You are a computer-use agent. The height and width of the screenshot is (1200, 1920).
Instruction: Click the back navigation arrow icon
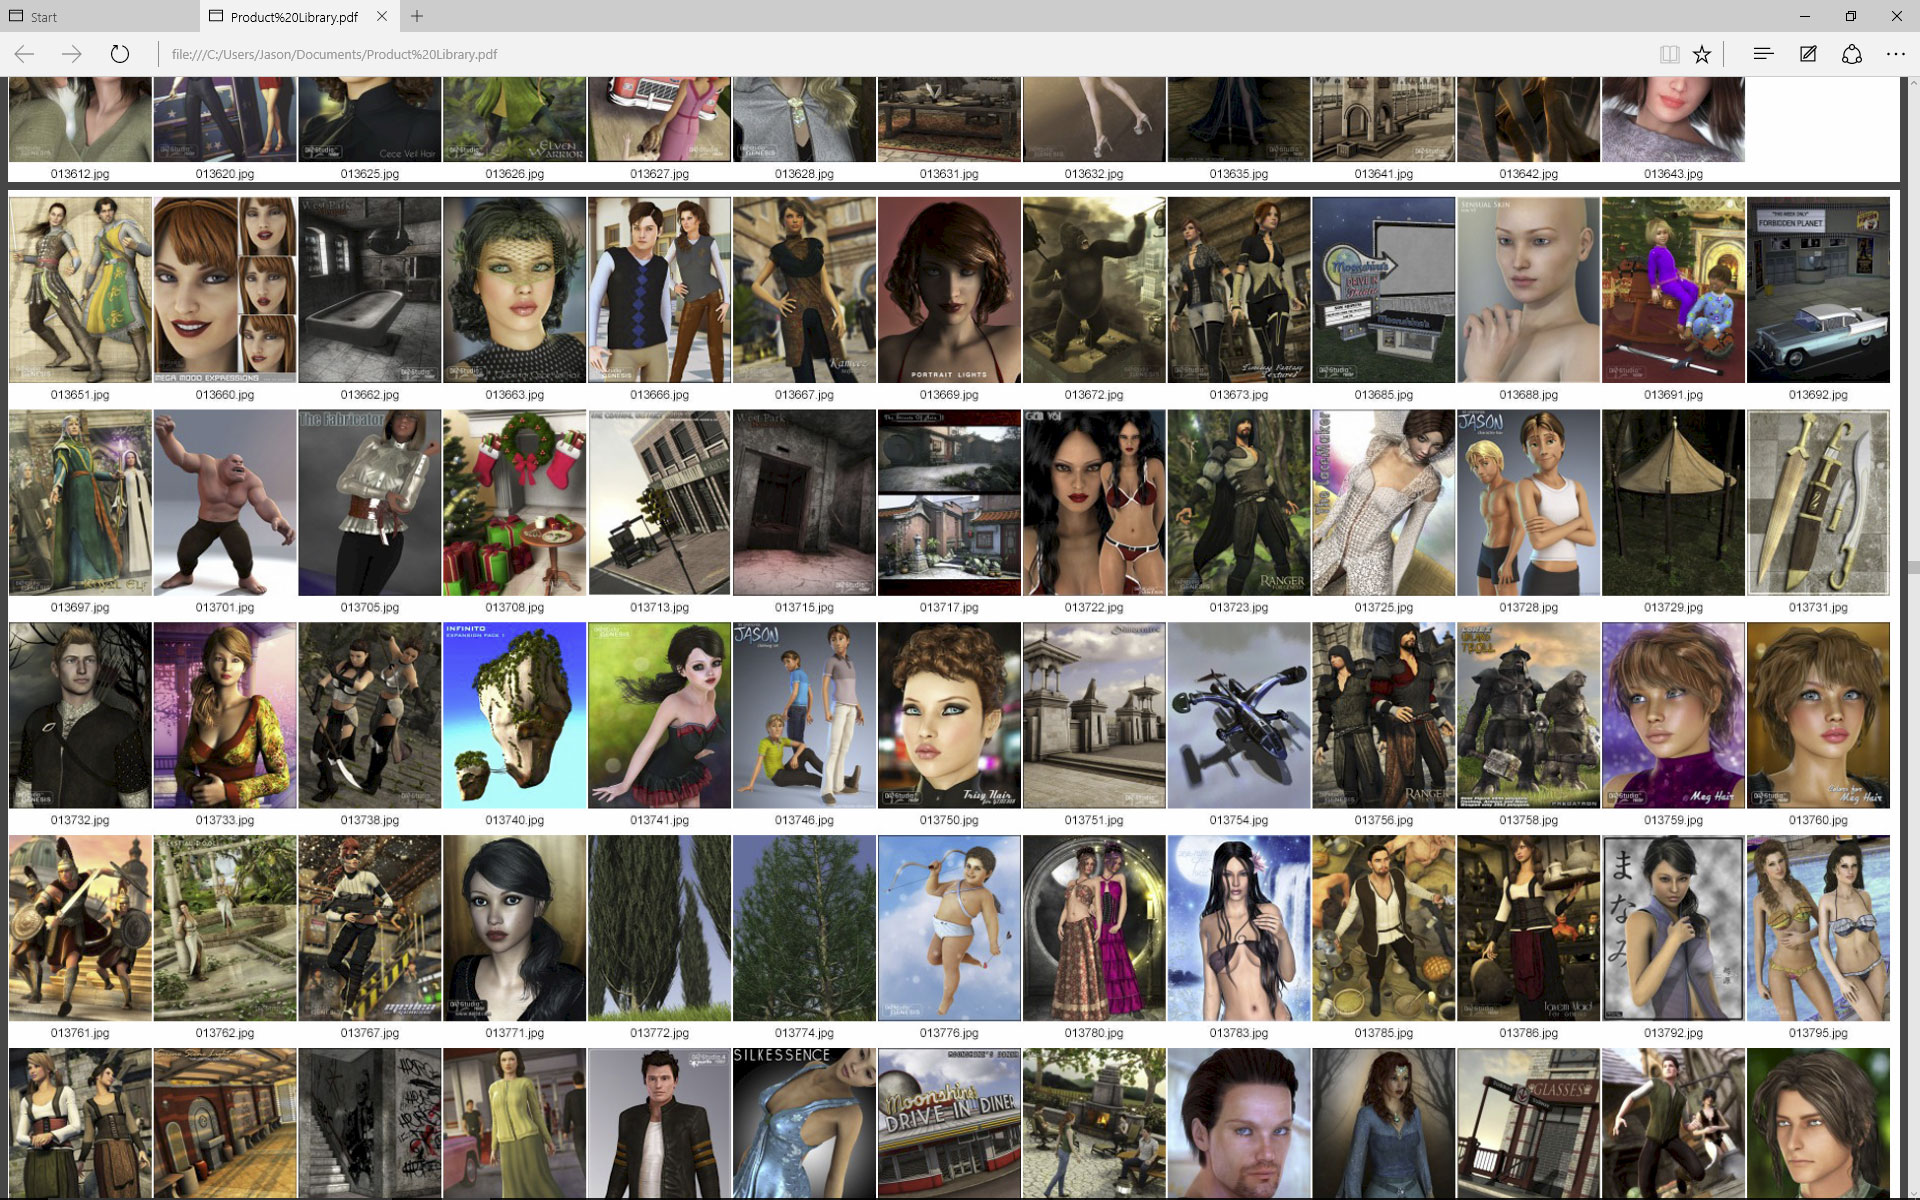coord(25,54)
